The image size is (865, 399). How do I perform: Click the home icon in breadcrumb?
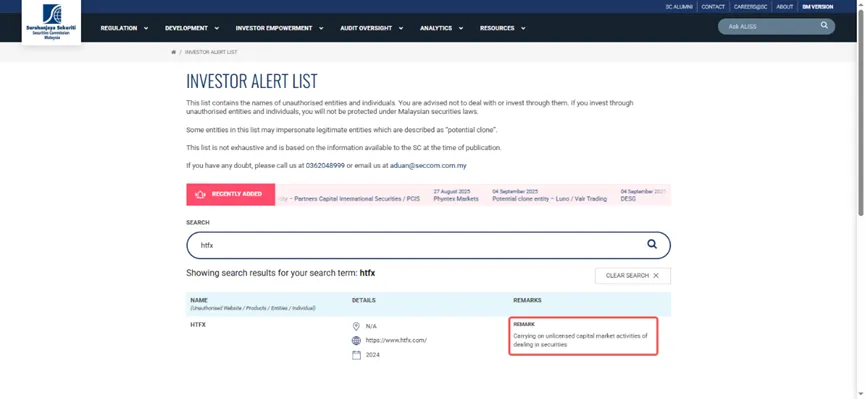(174, 52)
